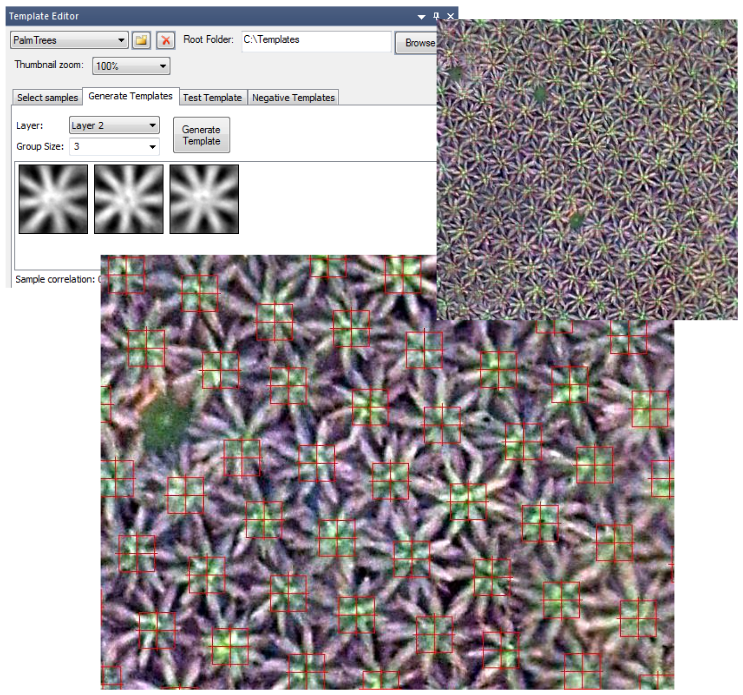This screenshot has height=695, width=743.
Task: Click the new template folder icon
Action: pyautogui.click(x=141, y=40)
